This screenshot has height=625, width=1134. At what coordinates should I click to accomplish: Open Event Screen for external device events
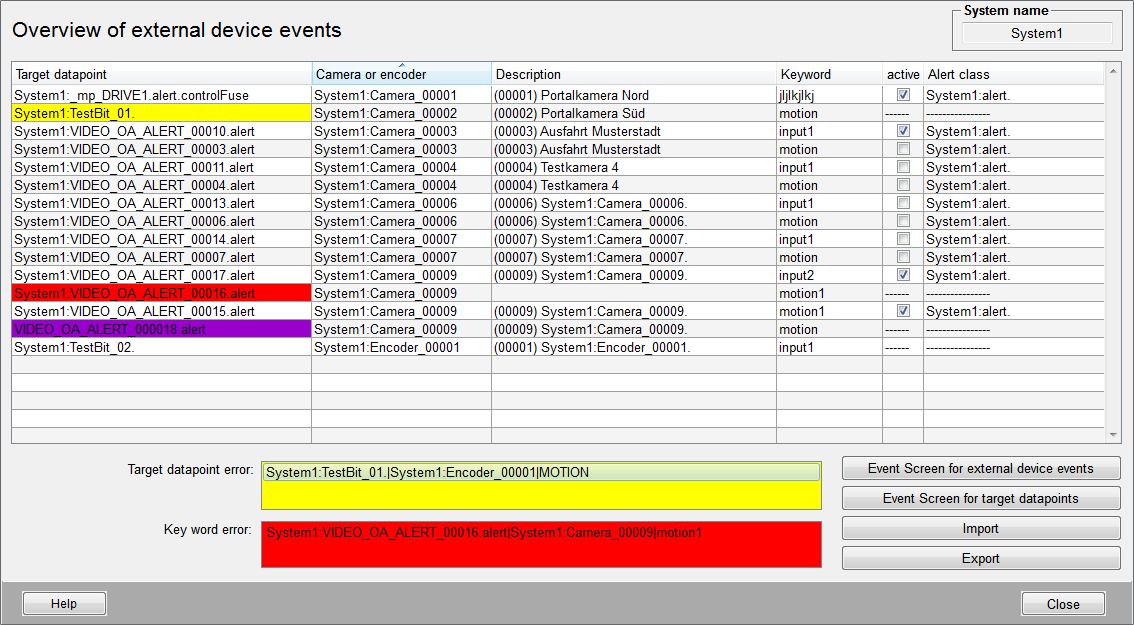pos(980,469)
